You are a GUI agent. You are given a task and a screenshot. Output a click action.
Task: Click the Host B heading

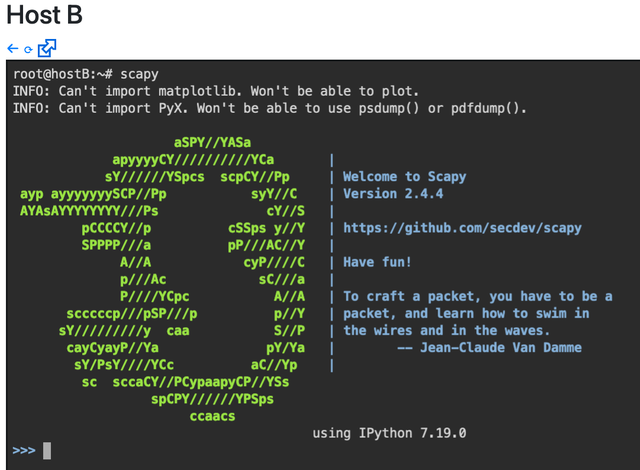pos(44,15)
